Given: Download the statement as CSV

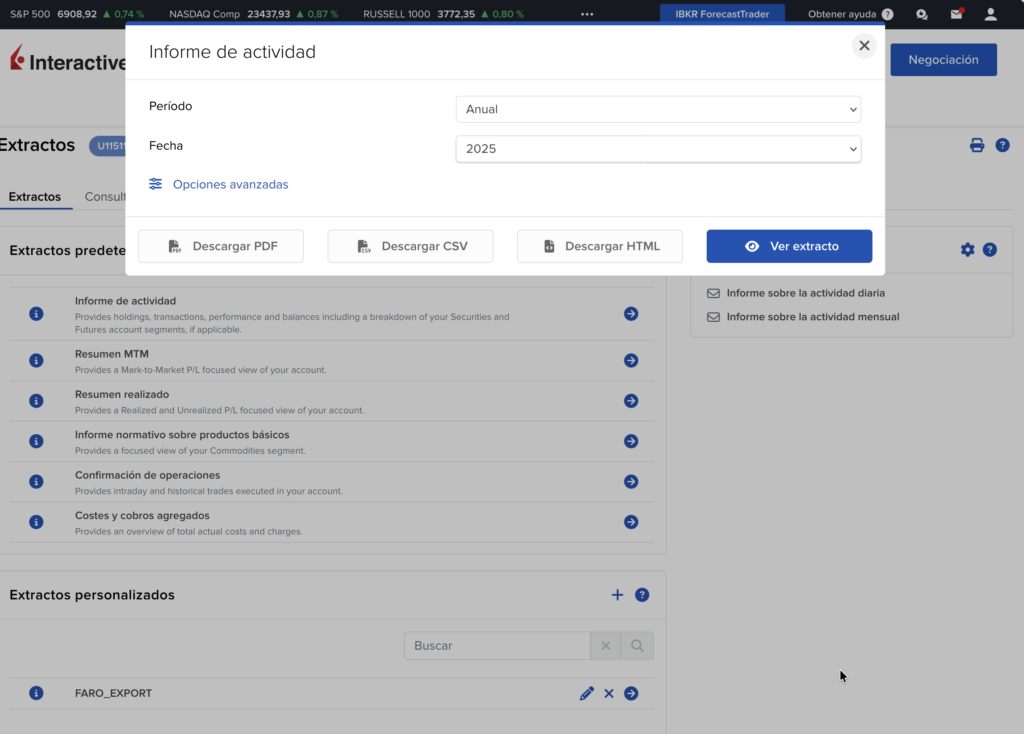Looking at the screenshot, I should point(410,246).
